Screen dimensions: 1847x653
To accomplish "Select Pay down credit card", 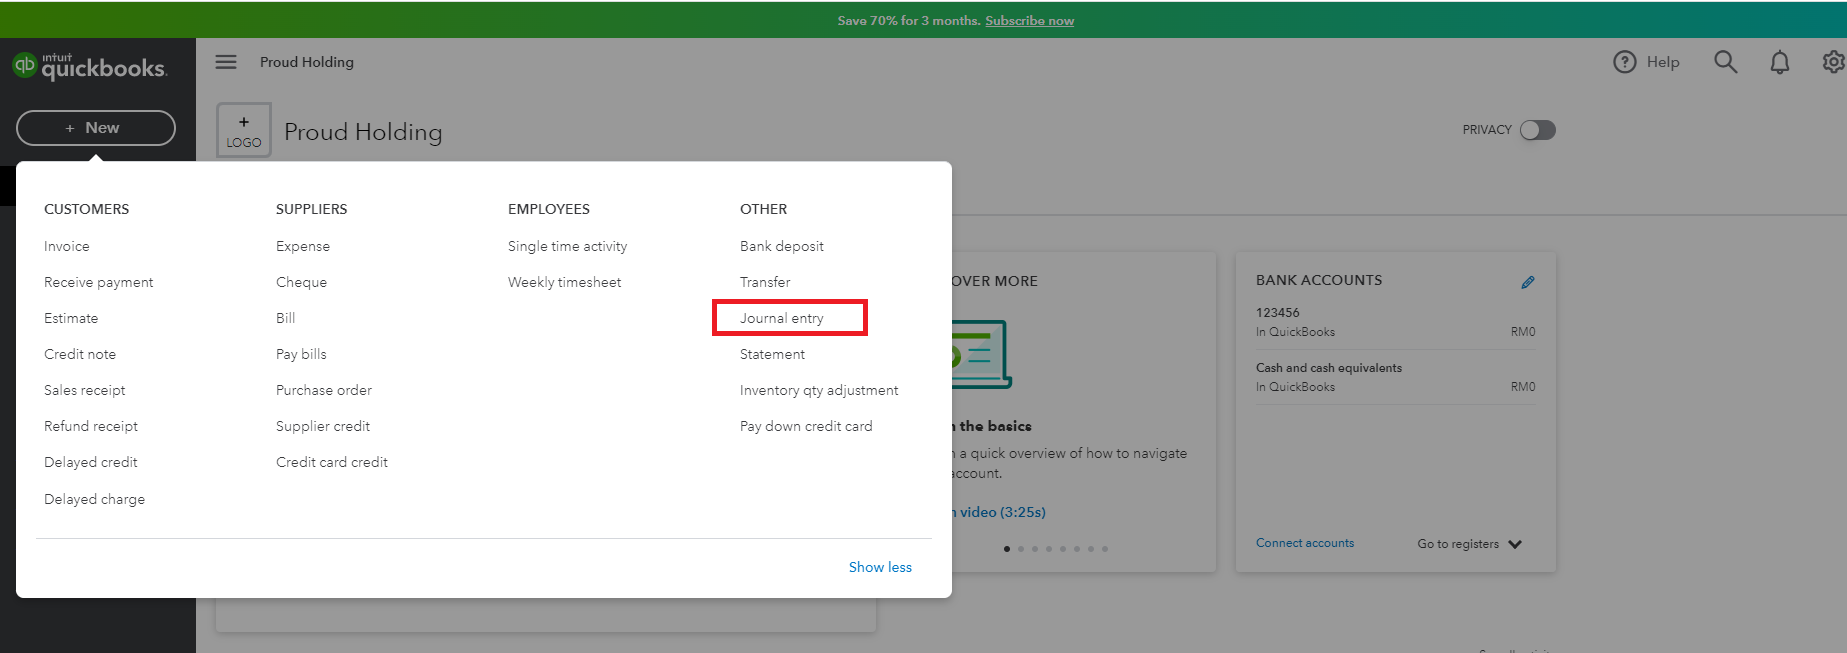I will pos(806,426).
